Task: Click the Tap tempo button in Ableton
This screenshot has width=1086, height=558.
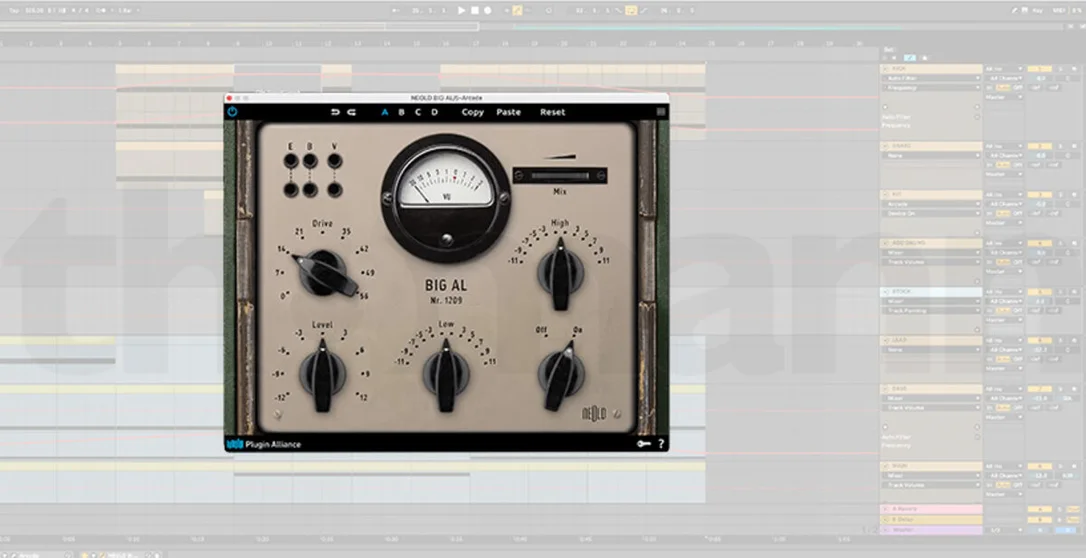Action: click(x=14, y=10)
